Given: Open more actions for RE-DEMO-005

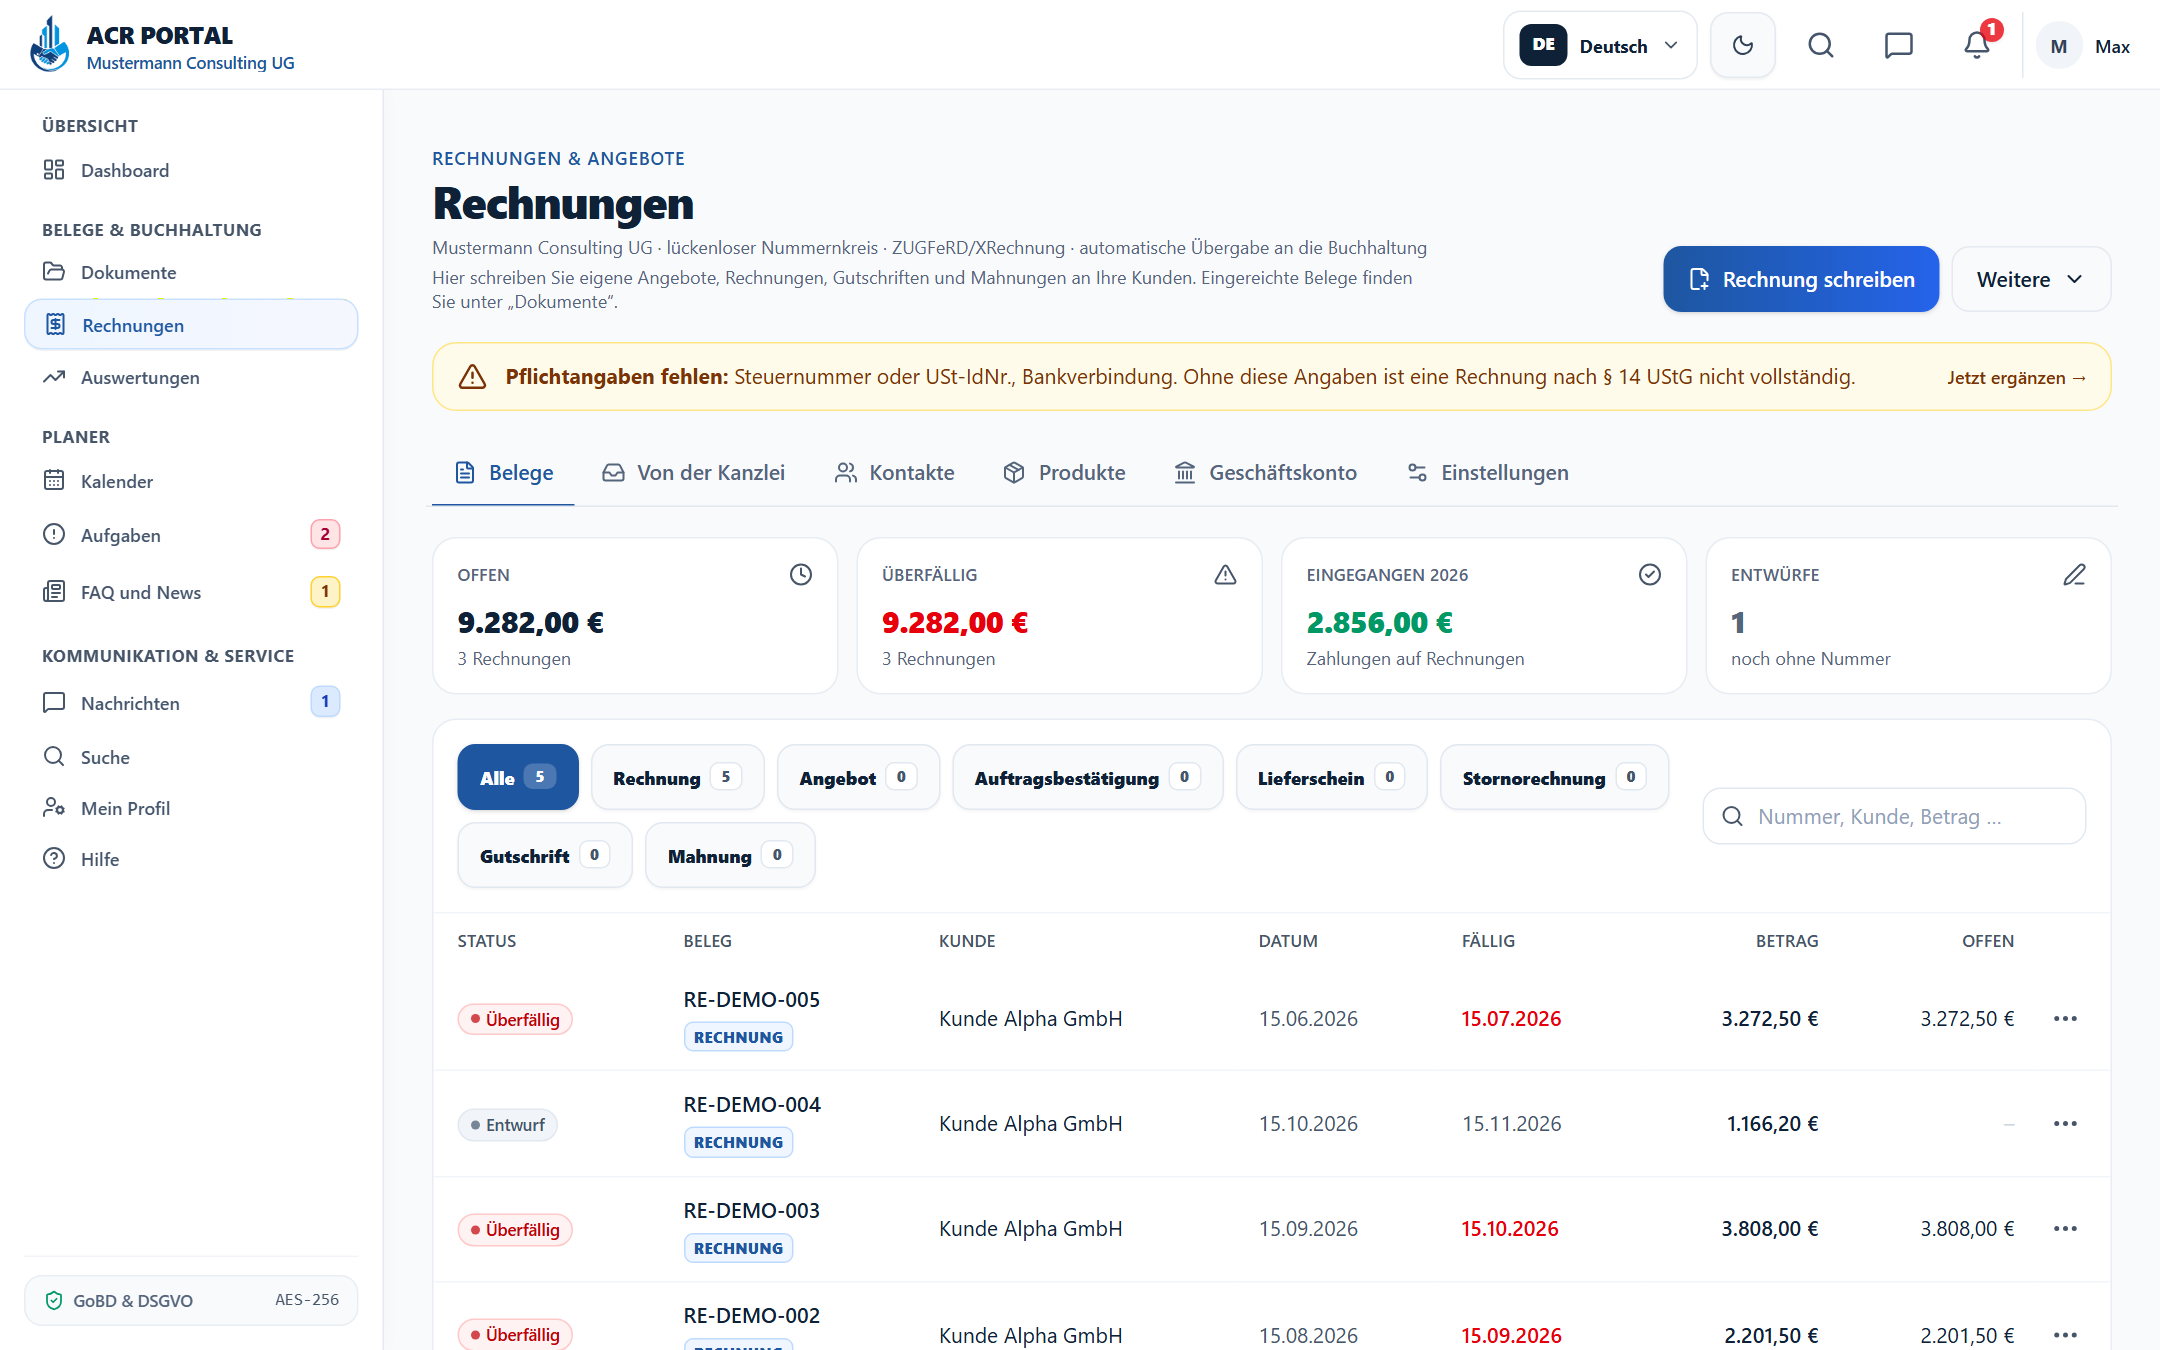Looking at the screenshot, I should point(2065,1019).
